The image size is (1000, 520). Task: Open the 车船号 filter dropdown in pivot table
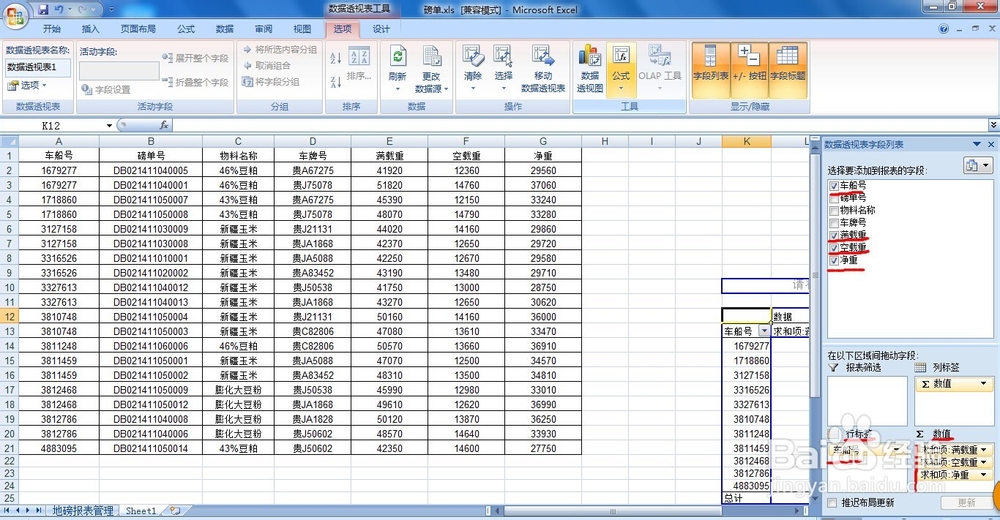[x=764, y=331]
